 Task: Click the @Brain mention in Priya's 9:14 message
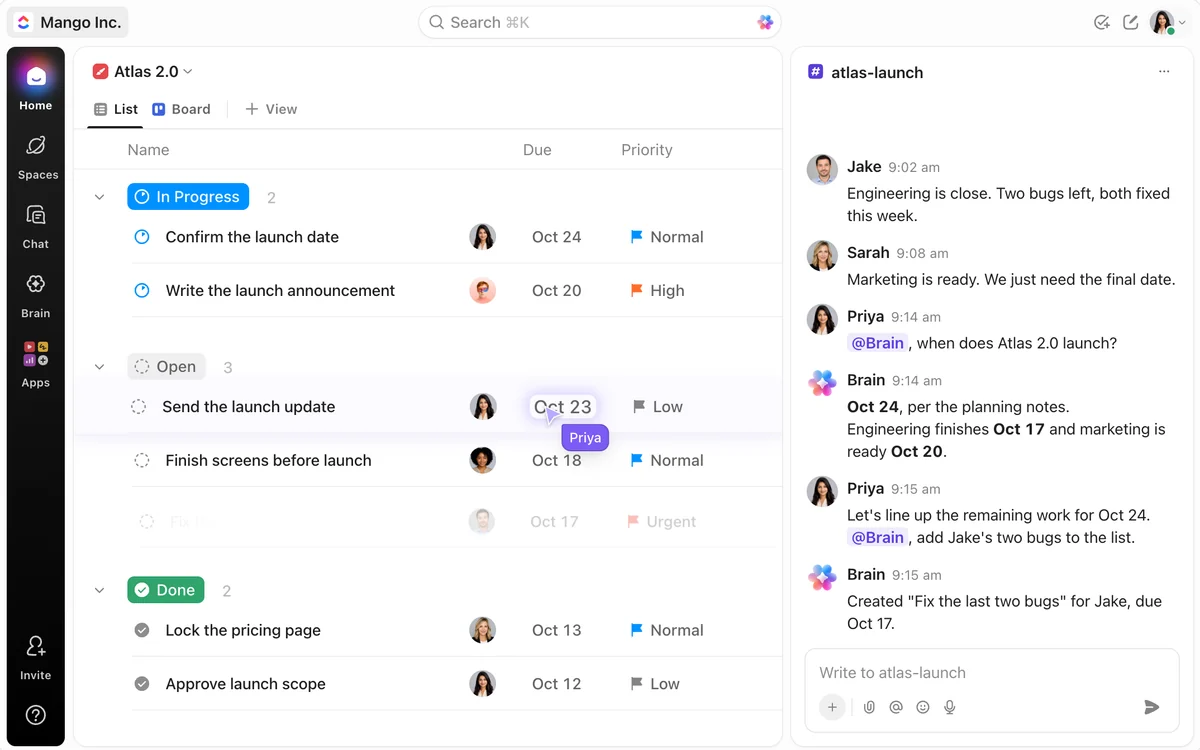[878, 343]
